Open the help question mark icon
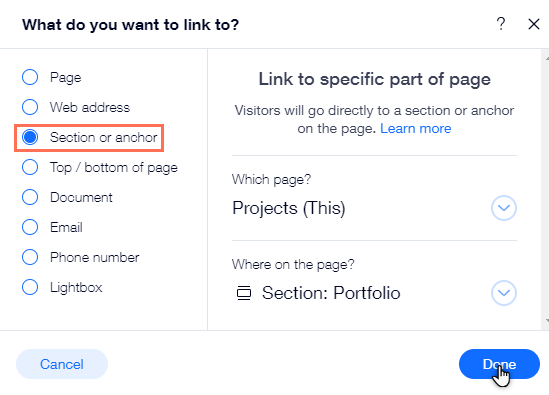 (501, 24)
